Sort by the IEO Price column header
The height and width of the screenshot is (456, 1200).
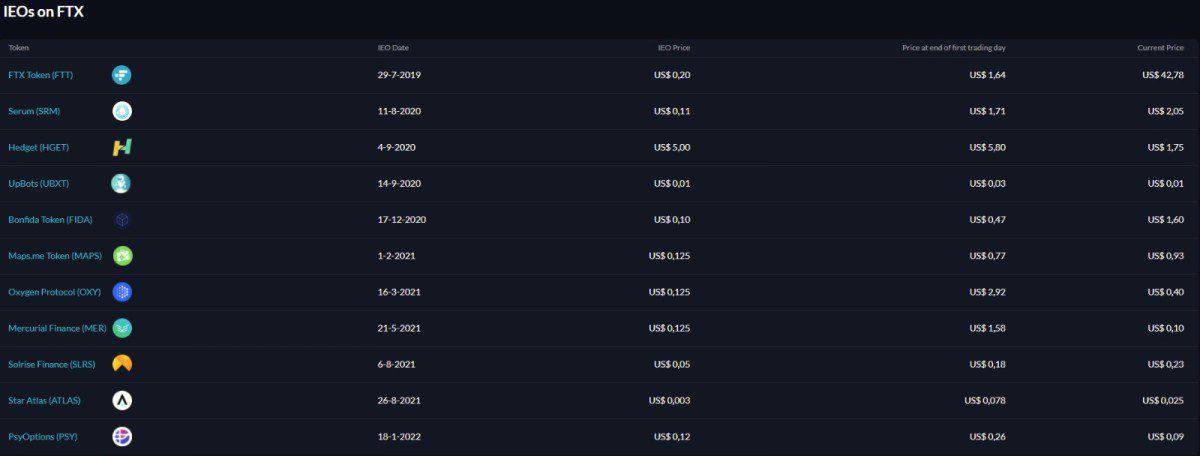(x=673, y=47)
